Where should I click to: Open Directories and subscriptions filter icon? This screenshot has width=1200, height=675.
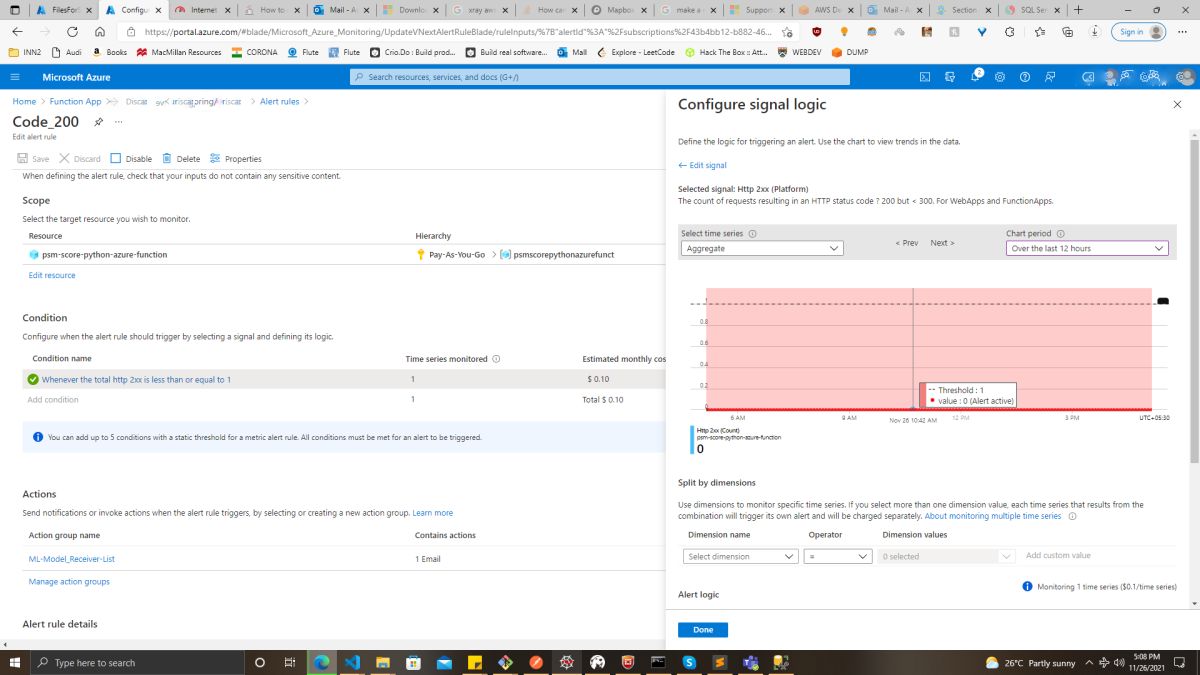pos(950,77)
